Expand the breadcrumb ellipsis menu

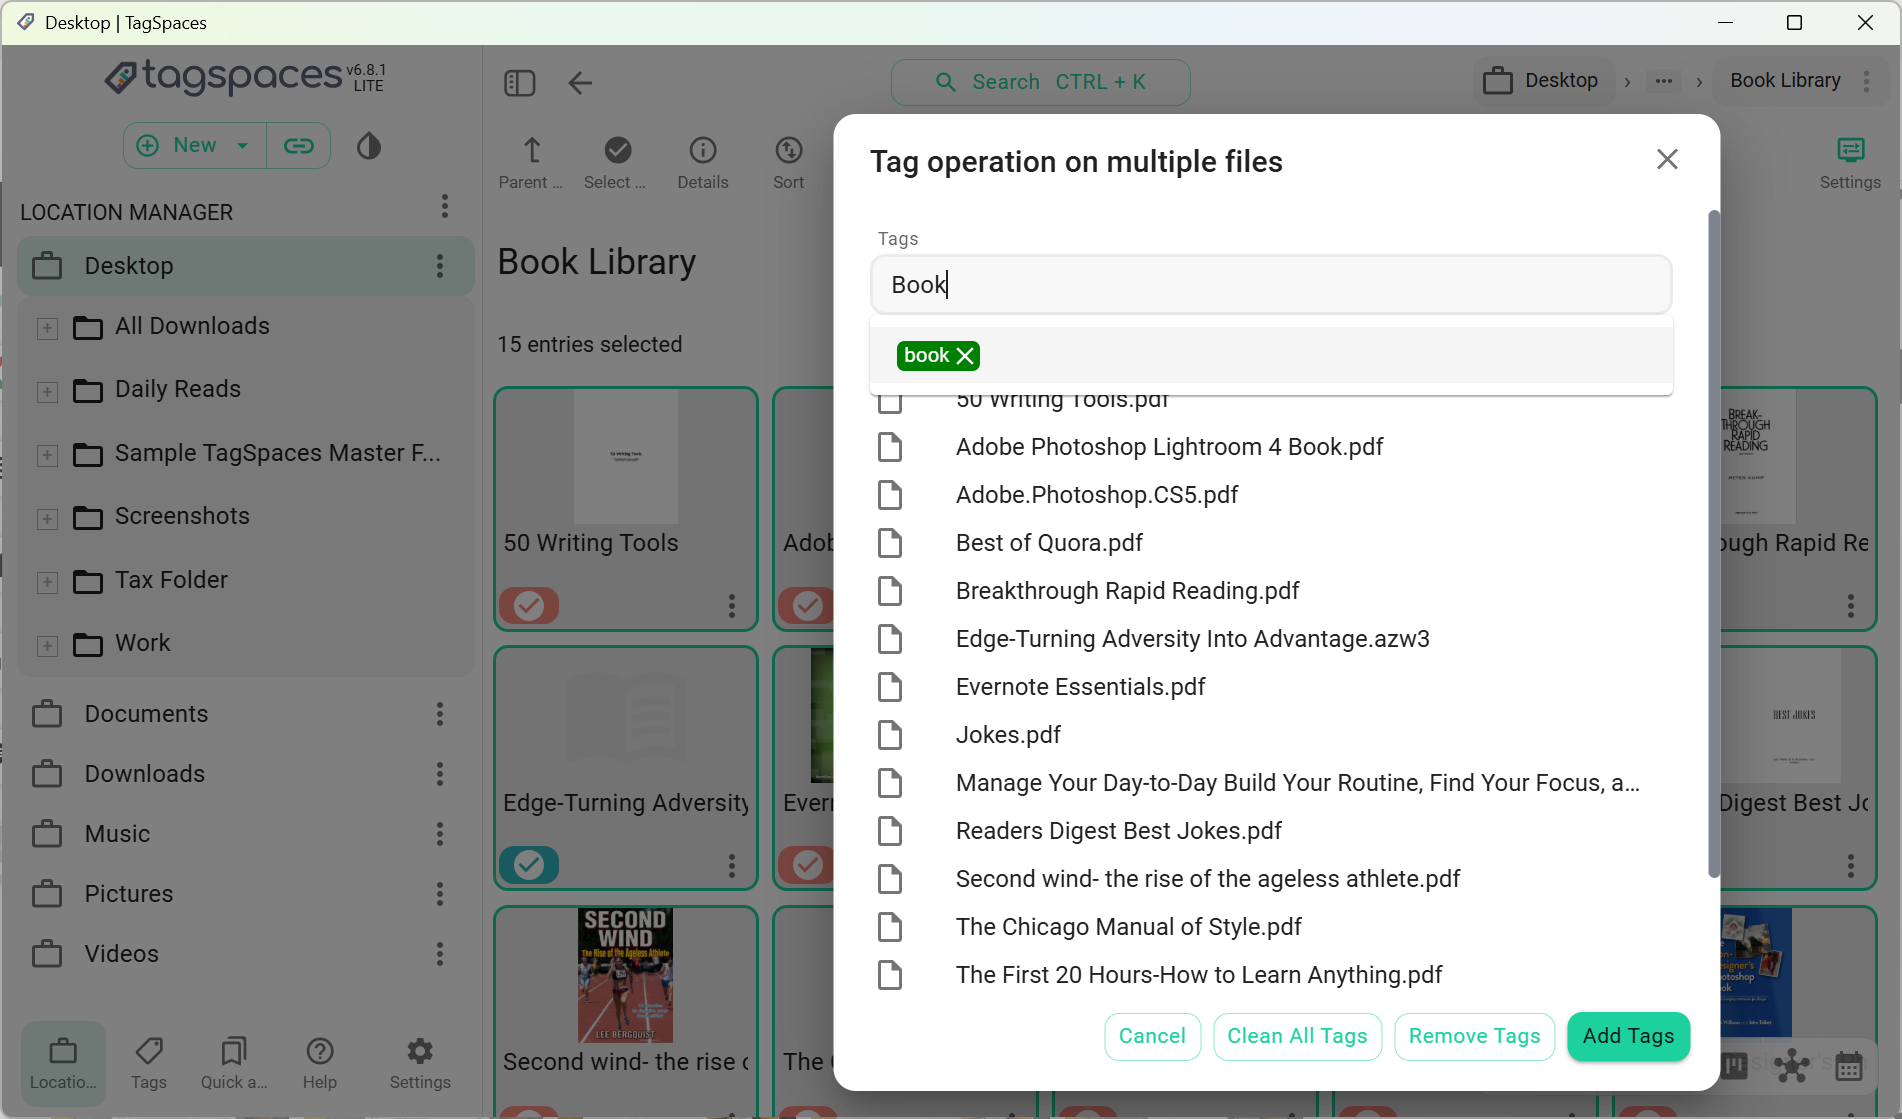coord(1664,81)
